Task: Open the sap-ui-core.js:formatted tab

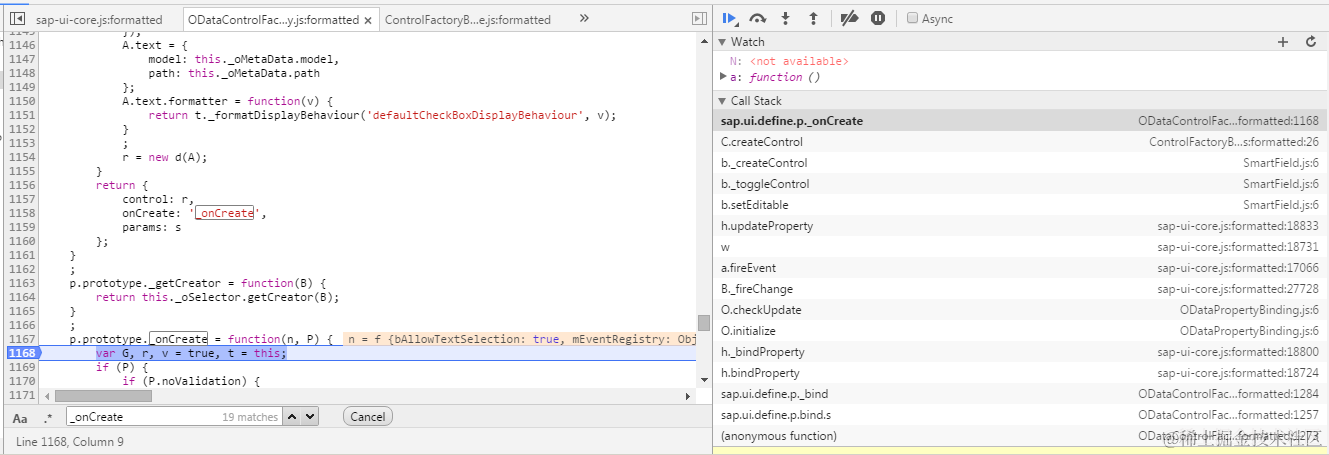Action: pos(98,19)
